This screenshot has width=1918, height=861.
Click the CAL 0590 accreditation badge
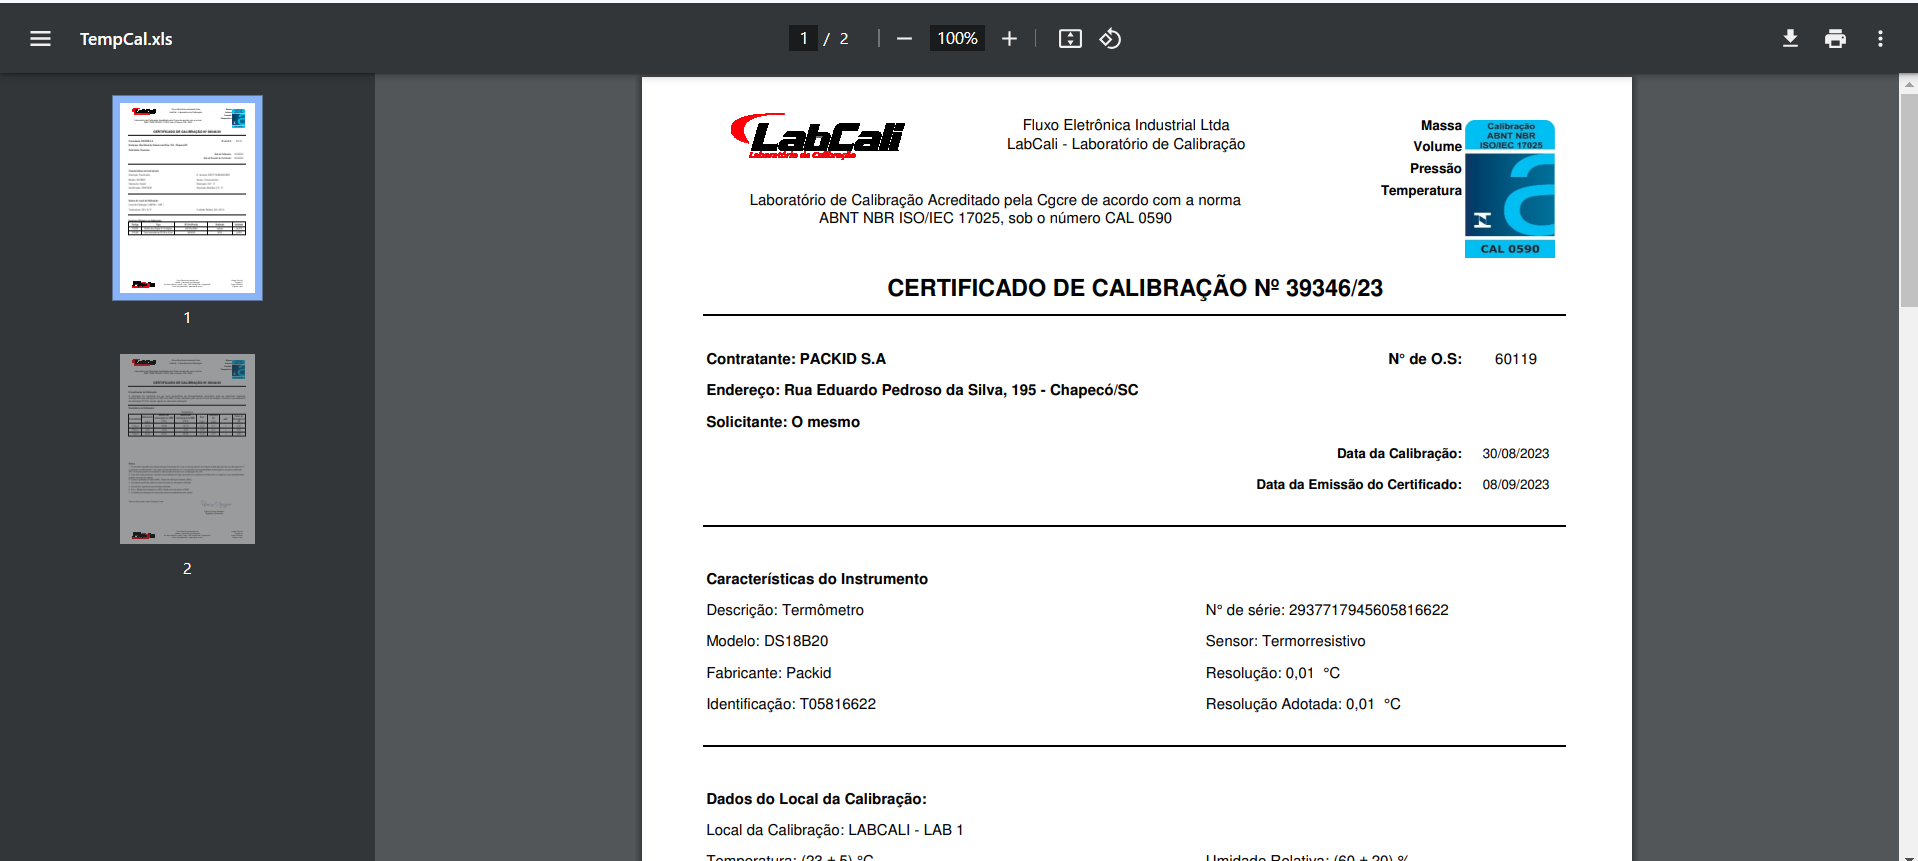1509,189
